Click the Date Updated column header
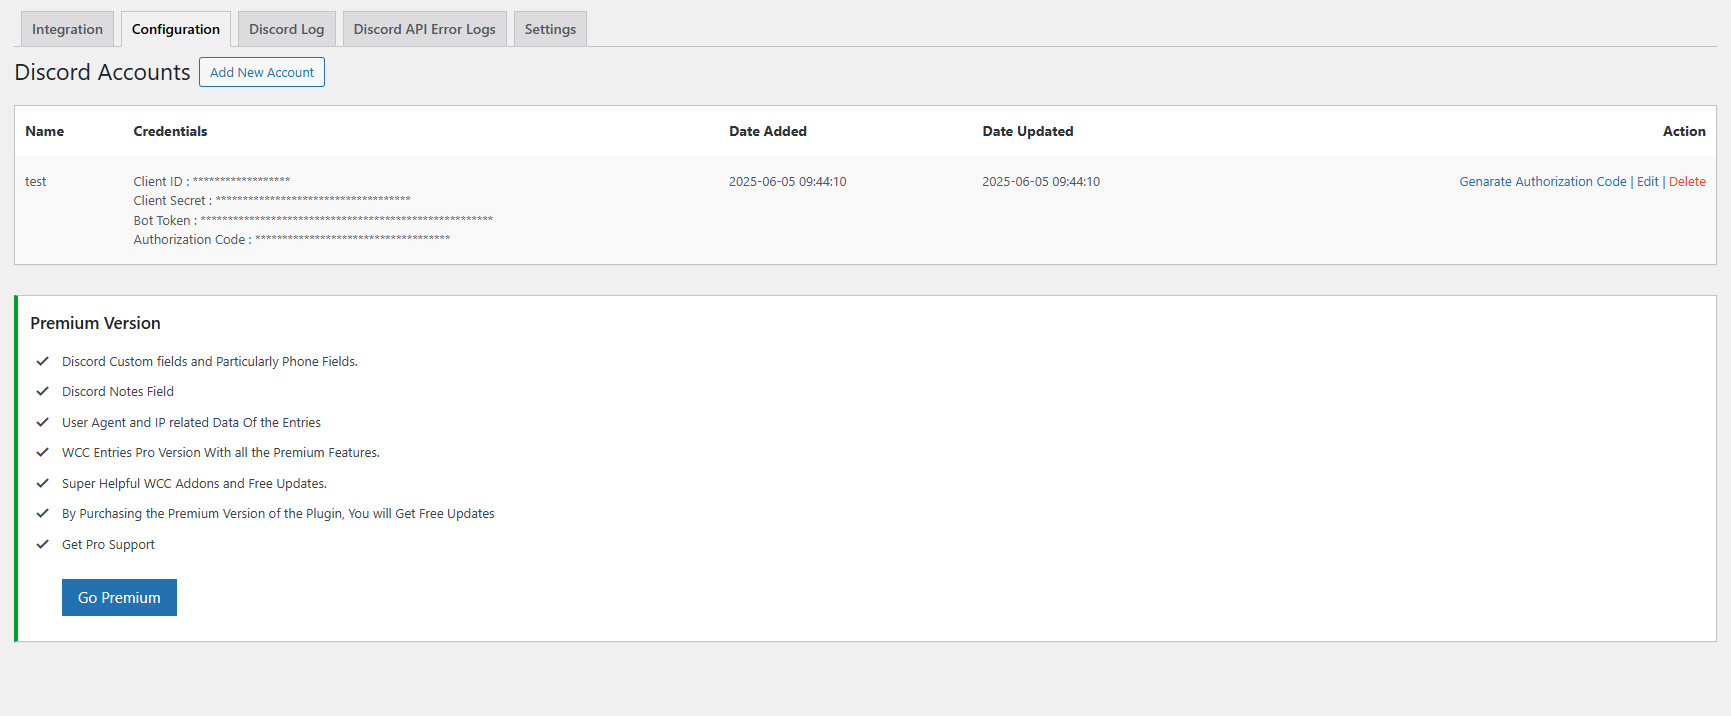Image resolution: width=1731 pixels, height=716 pixels. click(1028, 131)
